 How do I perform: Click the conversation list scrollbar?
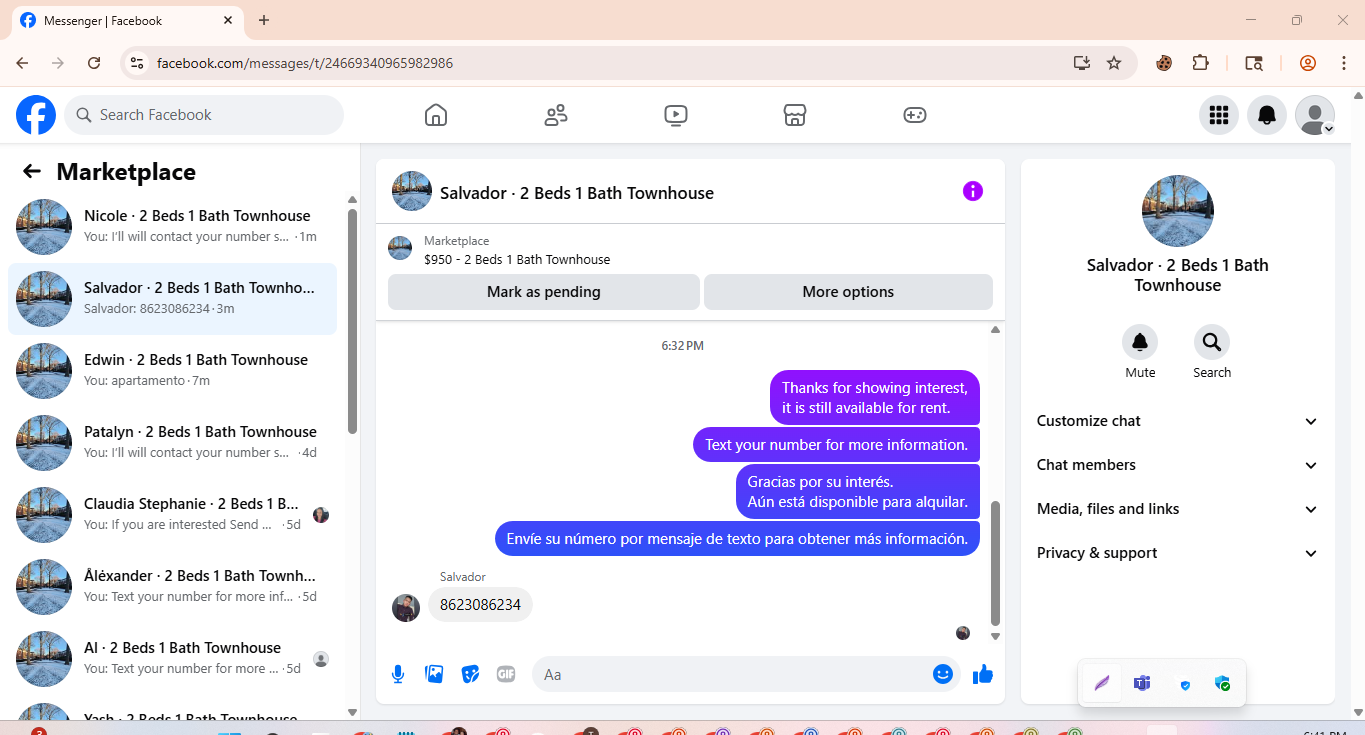coord(352,322)
